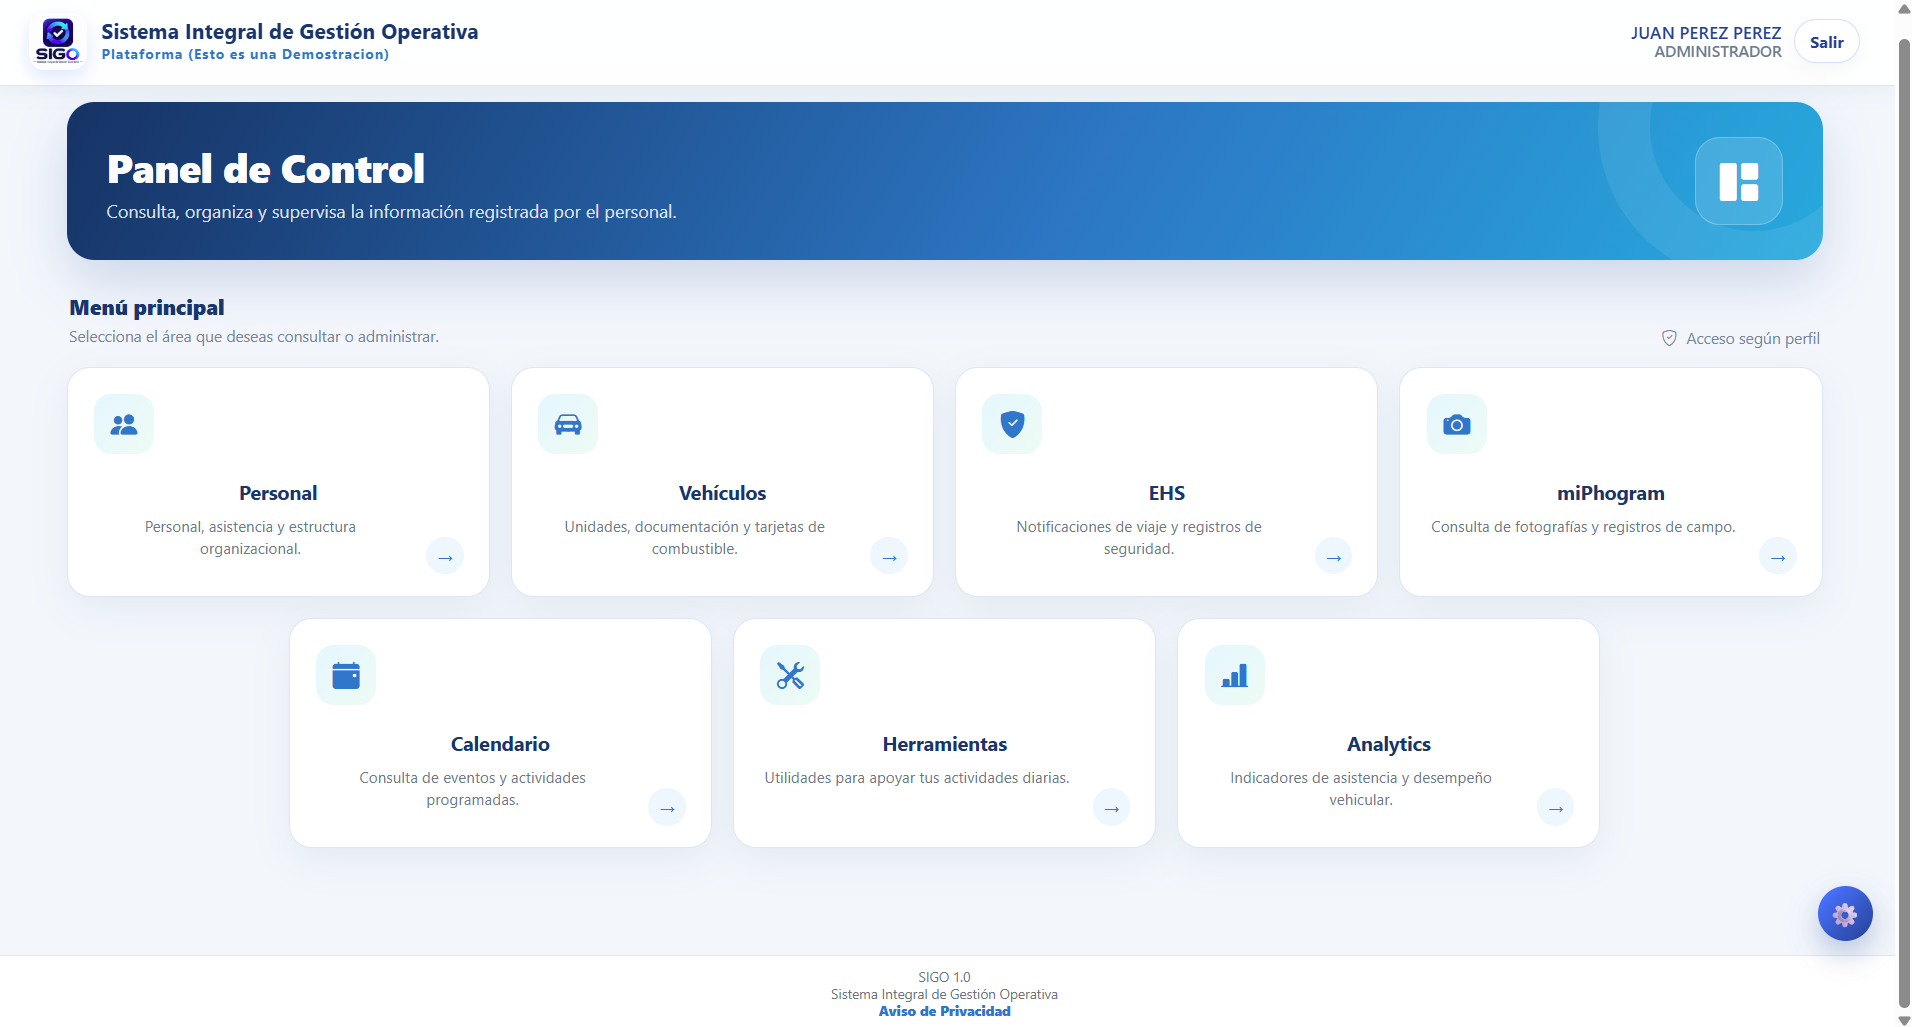Click the ADMINISTRADOR role label

click(x=1718, y=52)
